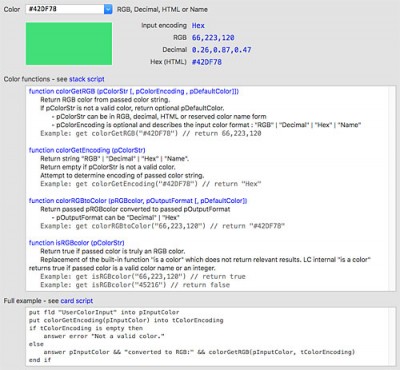Screen dimensions: 400x370
Task: Click the colorGetRGB example code line
Action: [x=151, y=133]
